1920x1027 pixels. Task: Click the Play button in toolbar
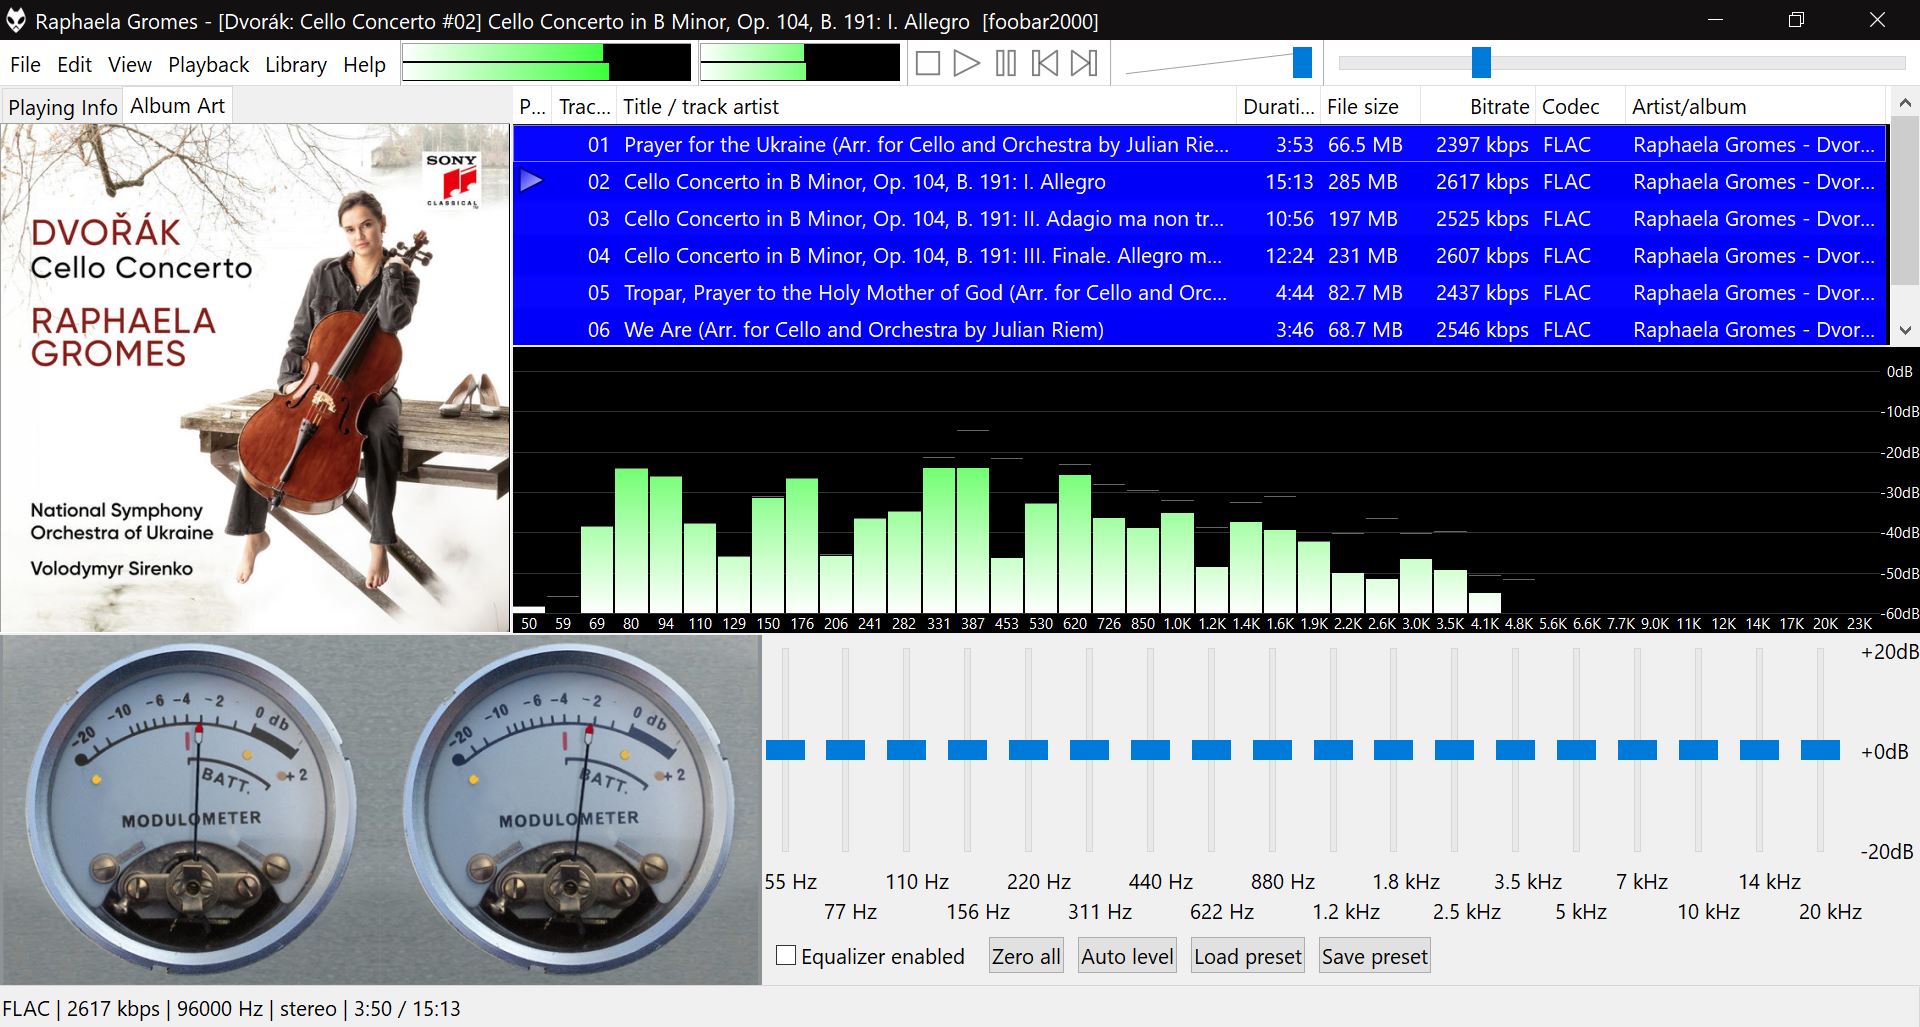tap(966, 64)
